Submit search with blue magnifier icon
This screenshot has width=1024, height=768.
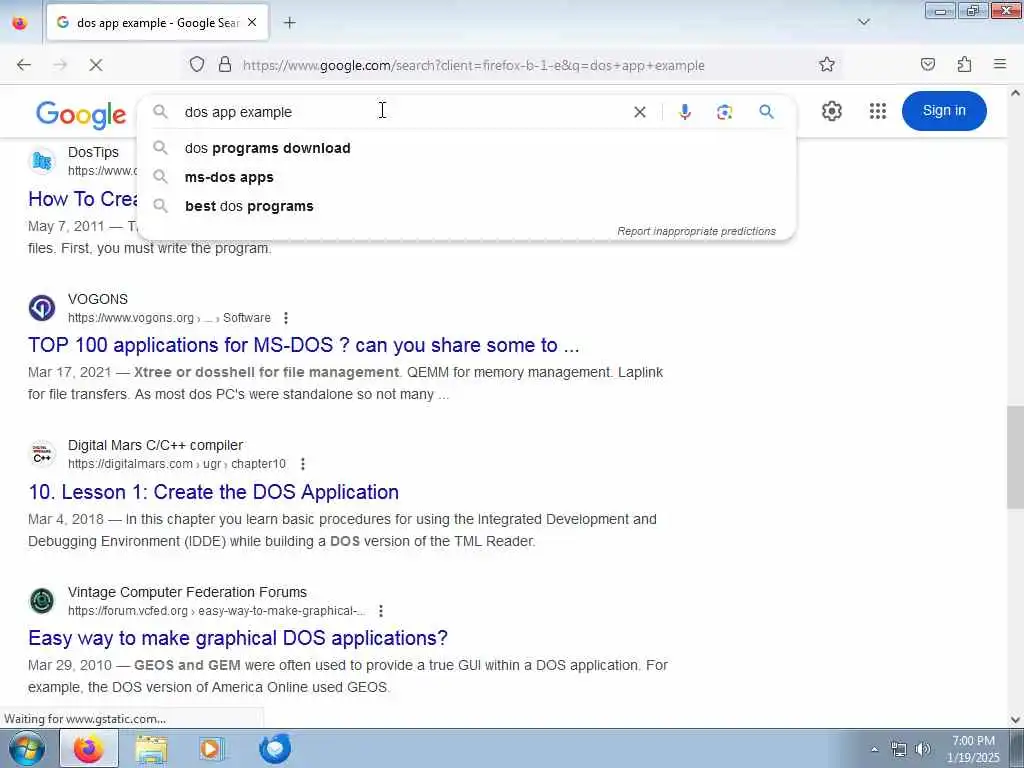point(767,112)
